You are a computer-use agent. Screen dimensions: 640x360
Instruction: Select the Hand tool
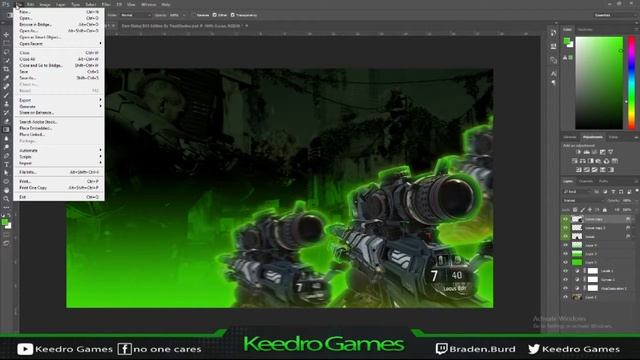pyautogui.click(x=6, y=190)
